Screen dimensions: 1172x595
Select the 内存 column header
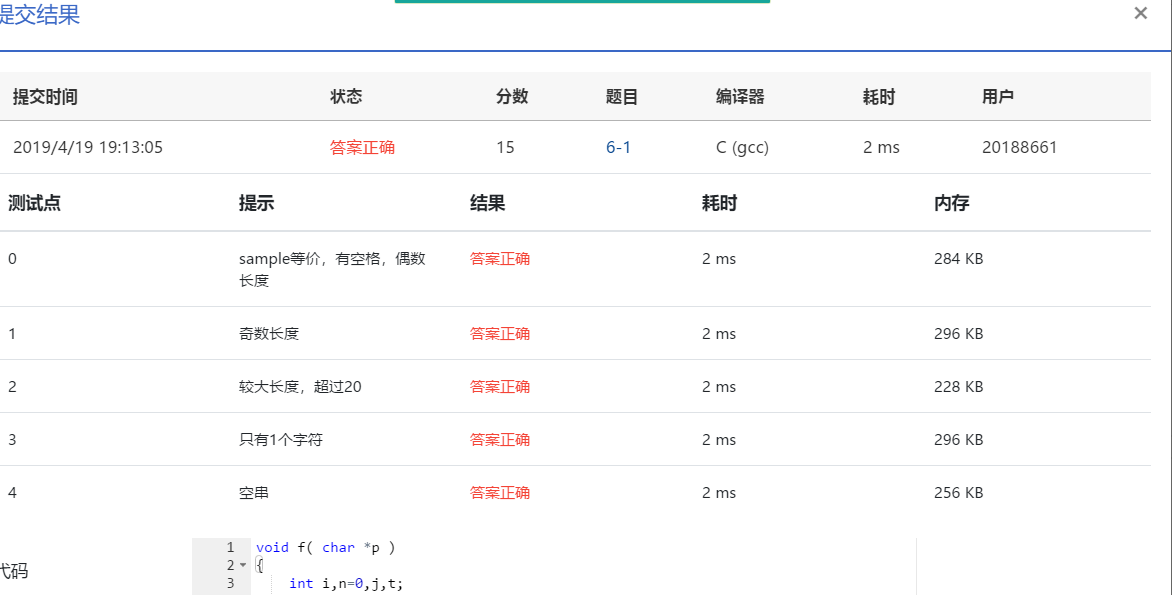[952, 203]
